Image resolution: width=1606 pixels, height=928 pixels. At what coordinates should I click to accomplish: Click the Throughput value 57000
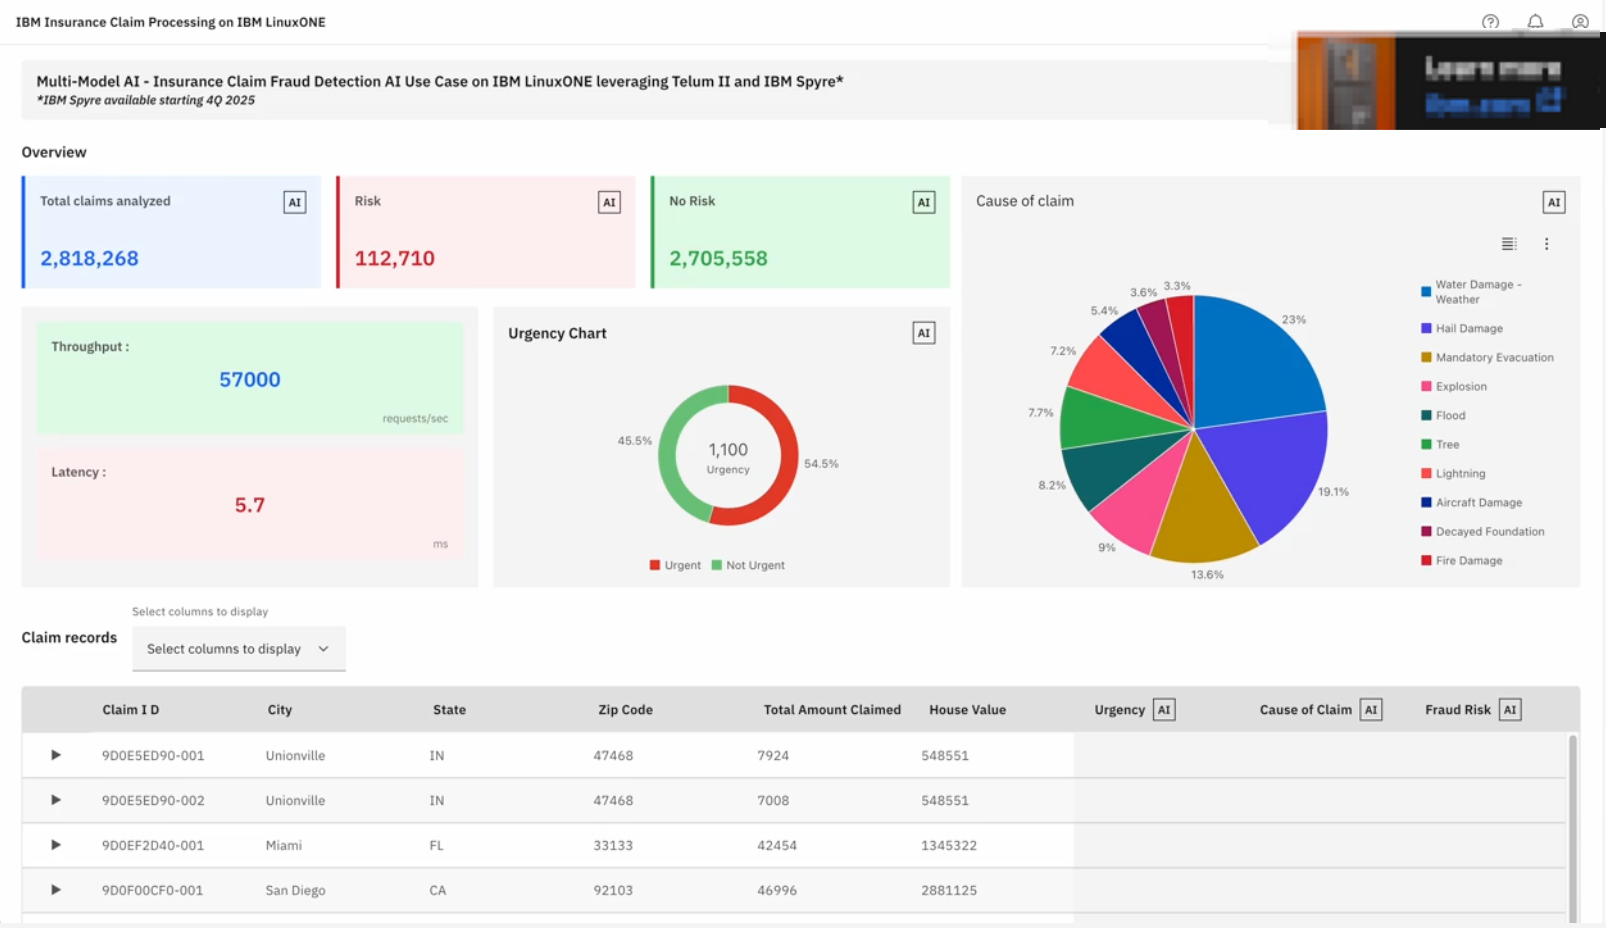(x=250, y=380)
